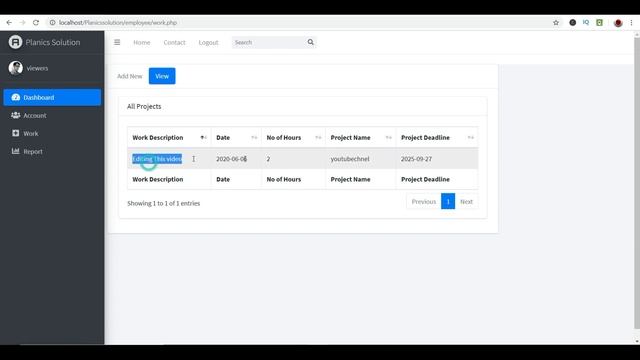Go to Home in top navigation
Image resolution: width=640 pixels, height=360 pixels.
click(x=142, y=42)
